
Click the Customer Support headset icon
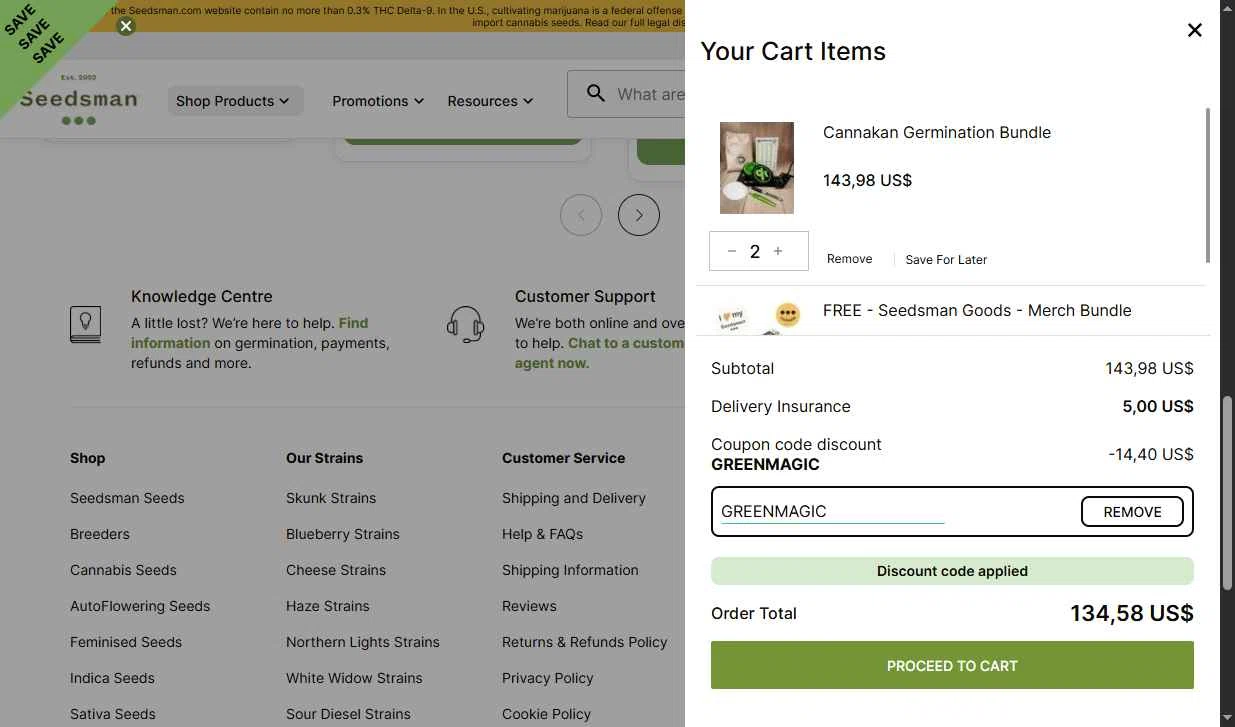(466, 324)
